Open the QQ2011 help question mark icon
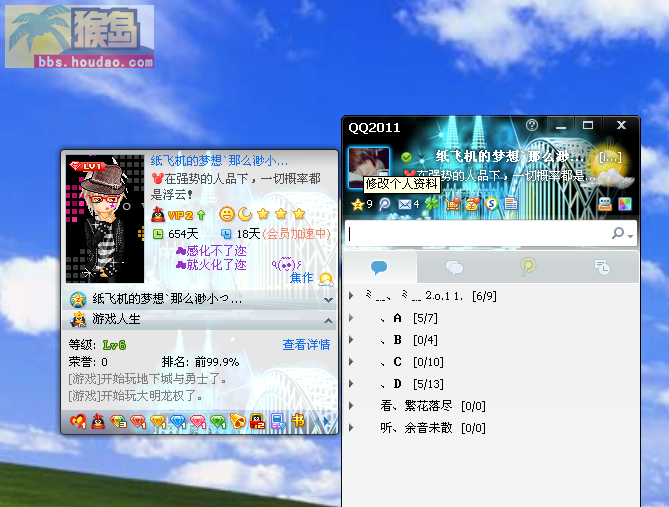The image size is (669, 507). pos(532,125)
